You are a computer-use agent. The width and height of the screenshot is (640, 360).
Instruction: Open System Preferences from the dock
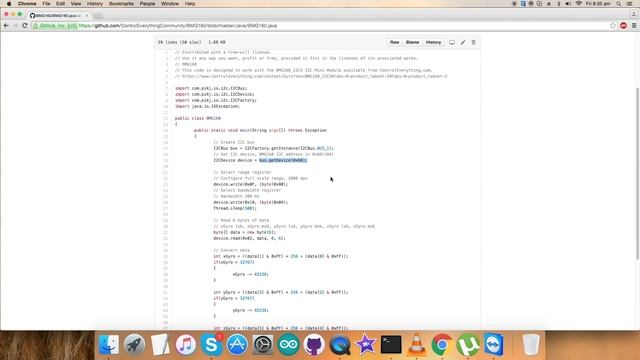pyautogui.click(x=263, y=344)
